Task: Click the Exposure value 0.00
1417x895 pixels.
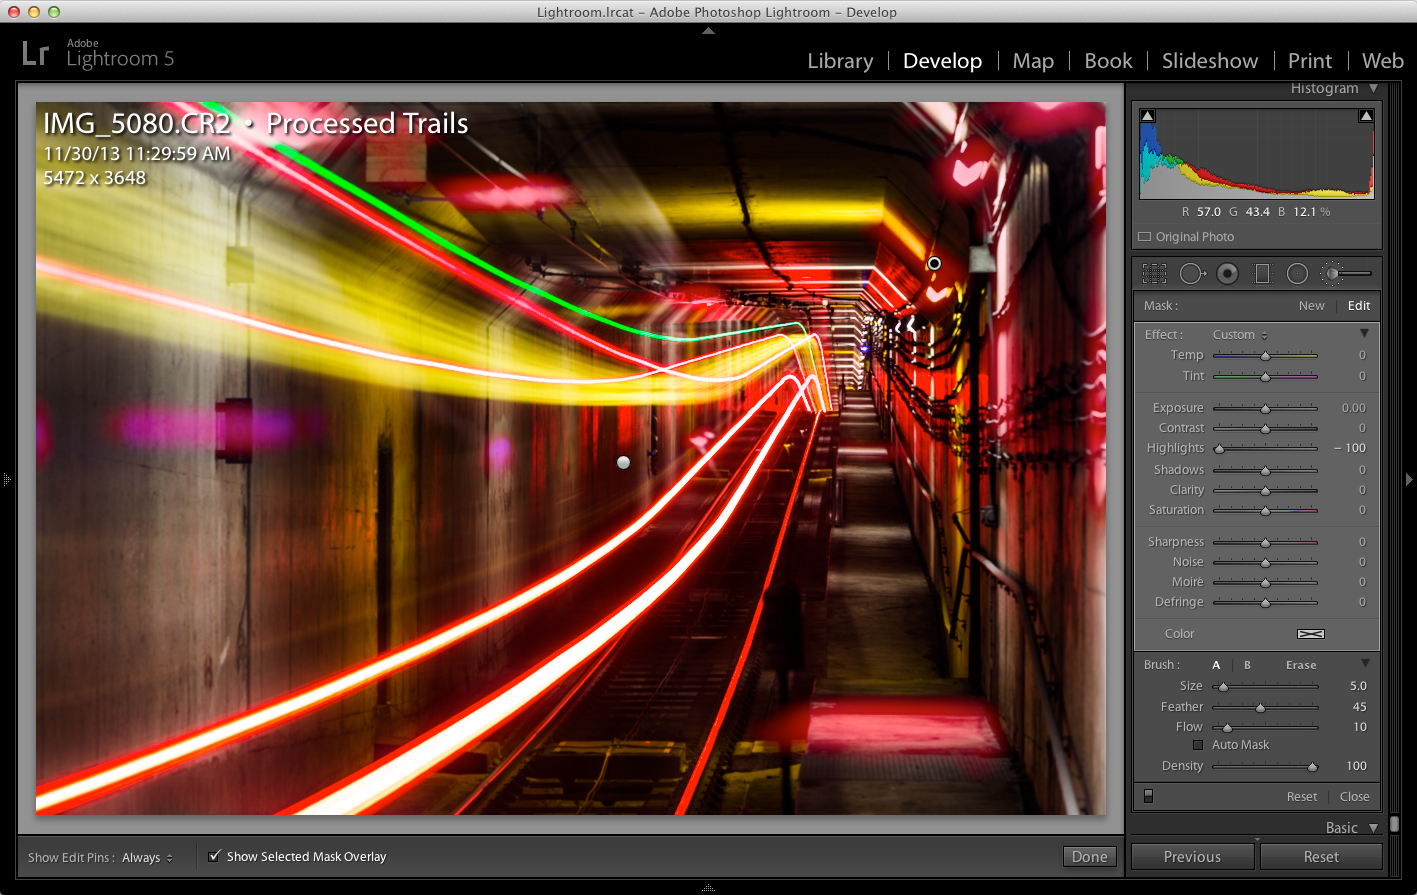Action: coord(1353,408)
